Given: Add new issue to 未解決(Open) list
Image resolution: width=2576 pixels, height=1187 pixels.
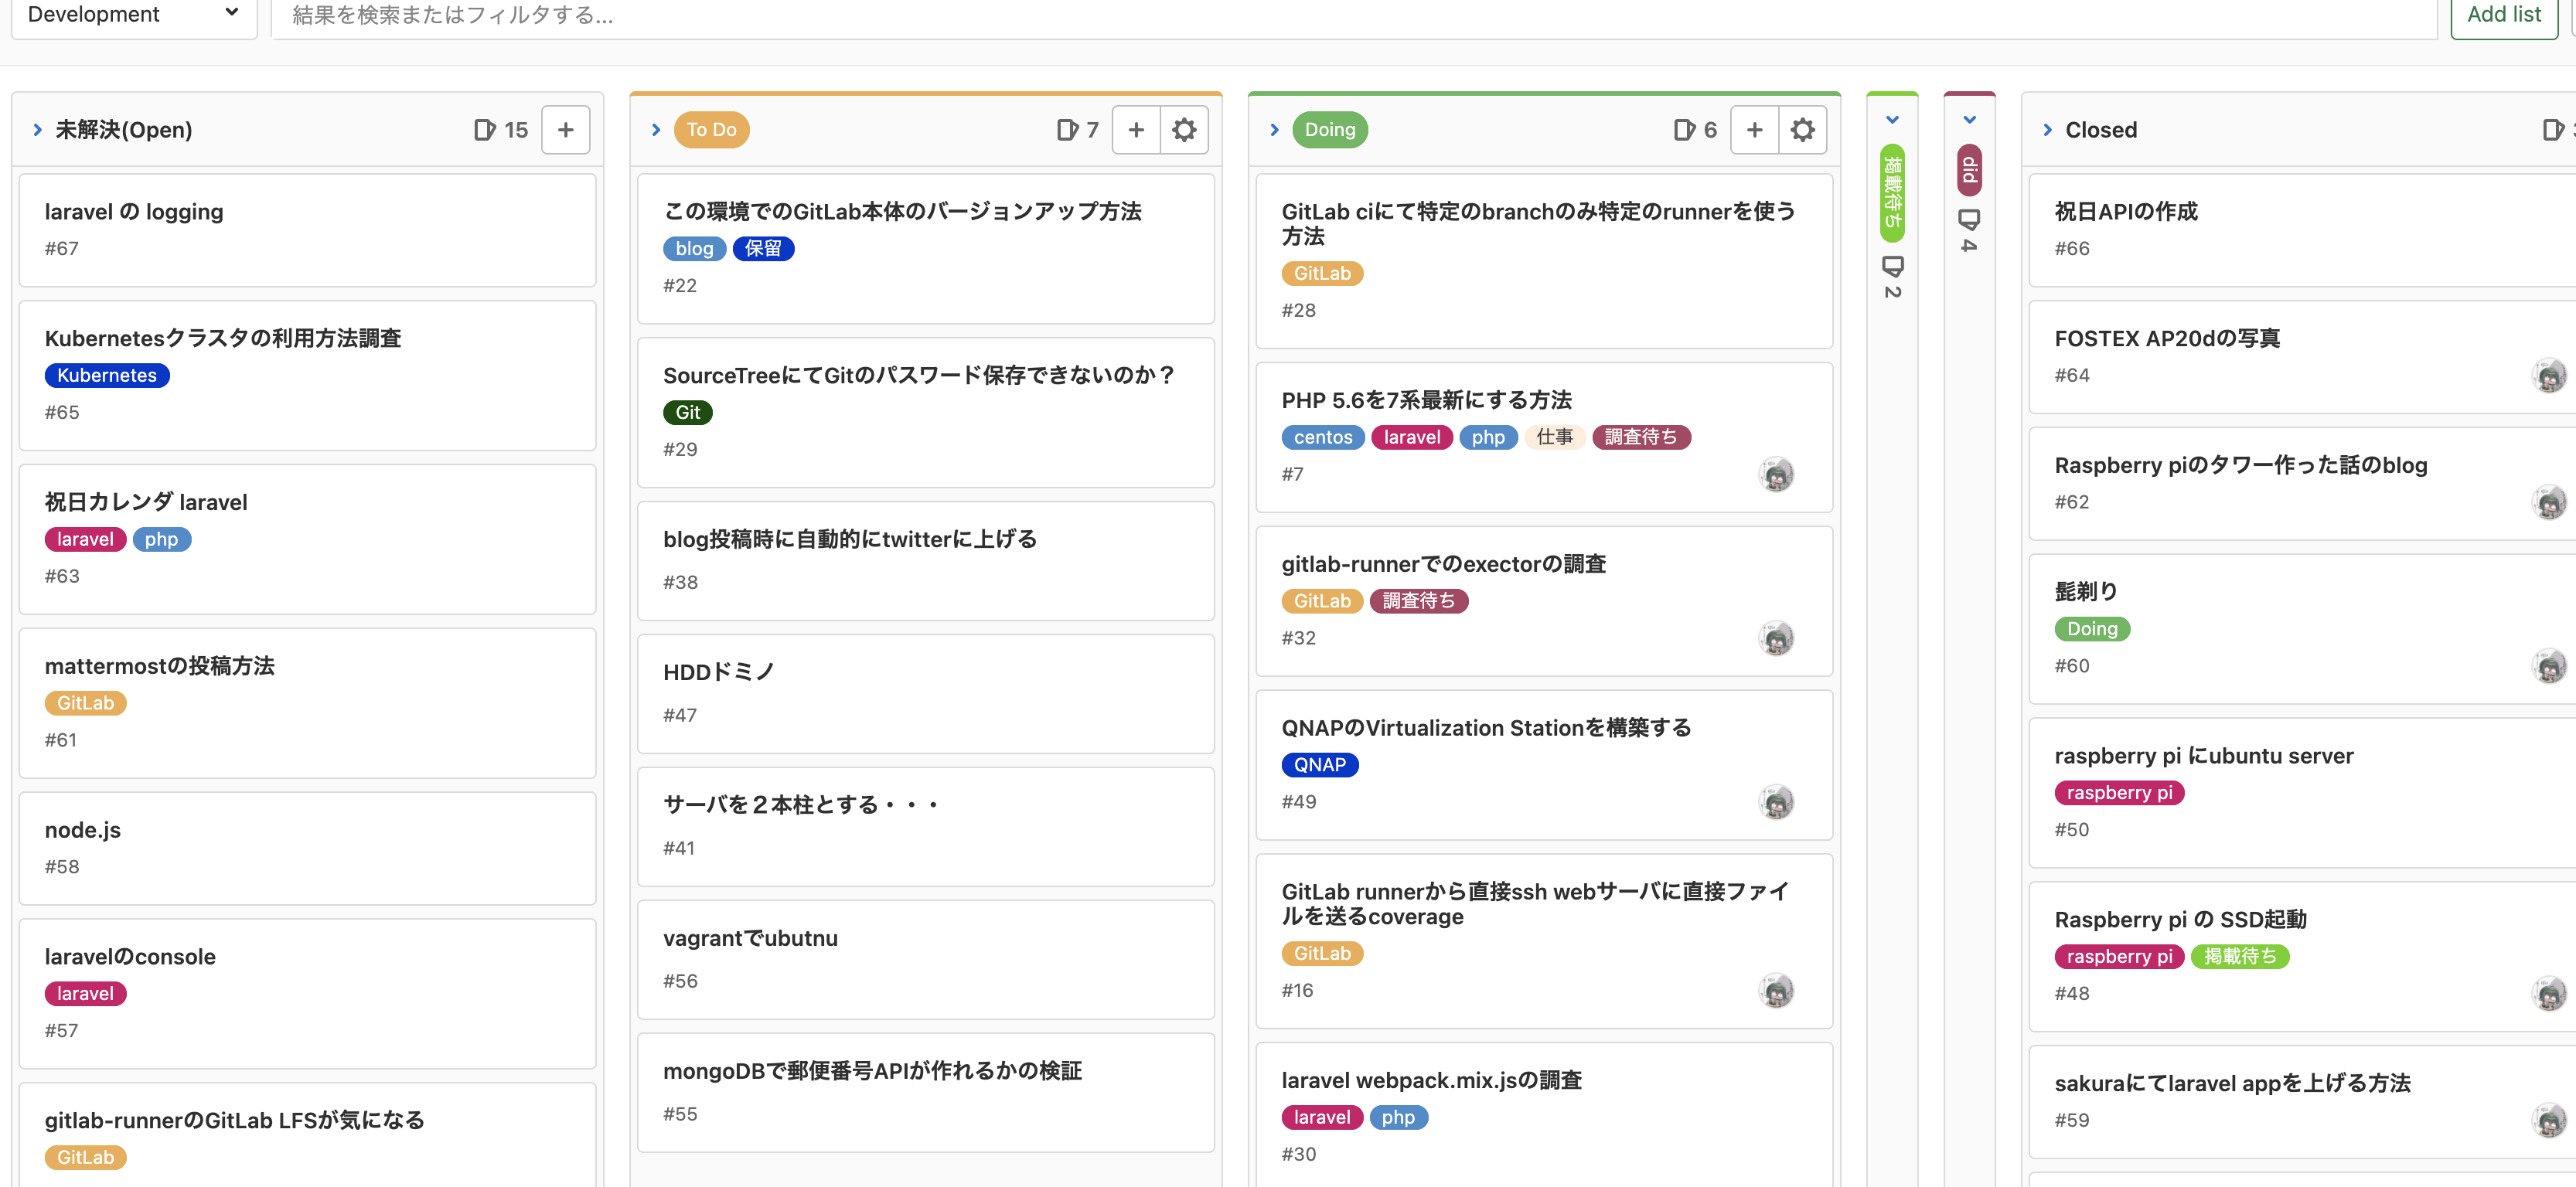Looking at the screenshot, I should point(565,130).
